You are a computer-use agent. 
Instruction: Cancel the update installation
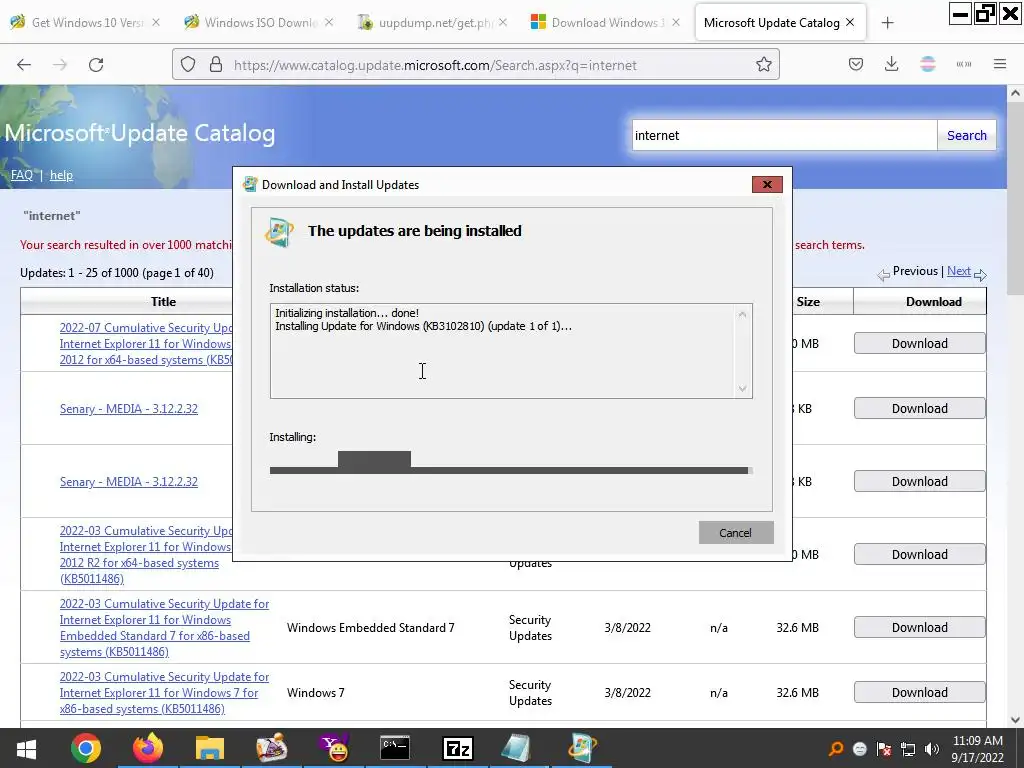pos(736,533)
